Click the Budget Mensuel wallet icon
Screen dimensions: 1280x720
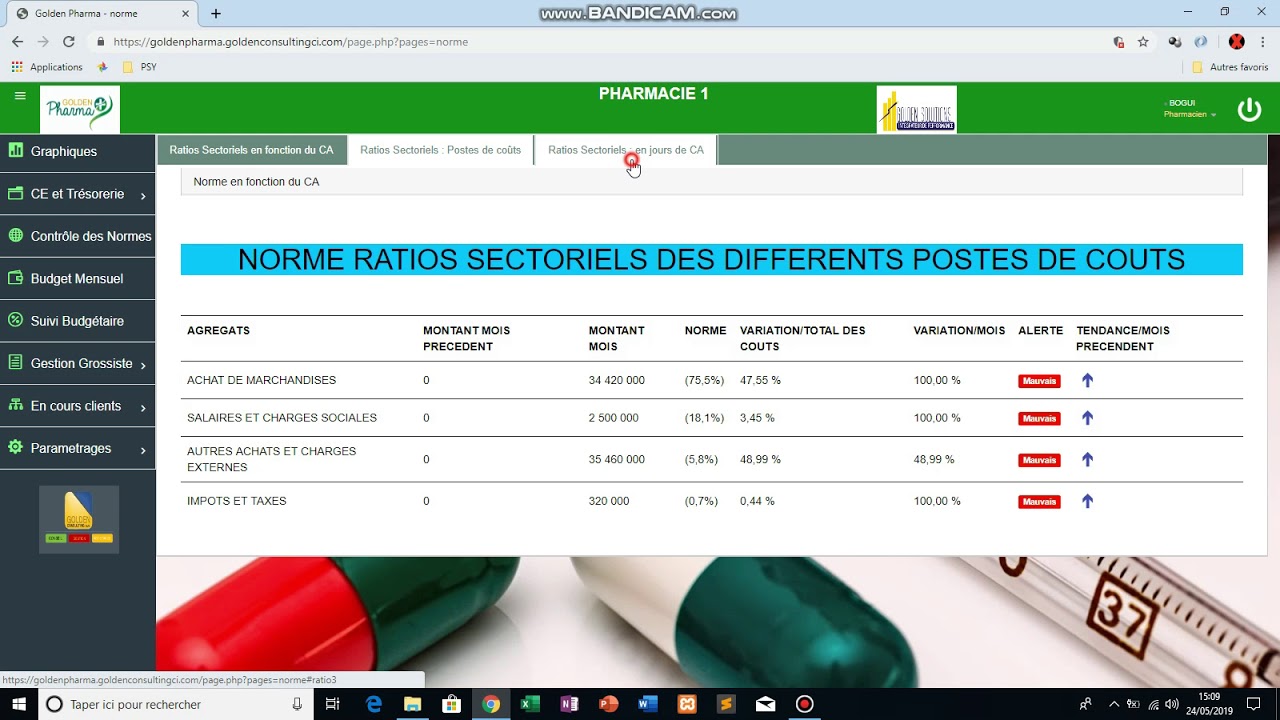point(15,278)
